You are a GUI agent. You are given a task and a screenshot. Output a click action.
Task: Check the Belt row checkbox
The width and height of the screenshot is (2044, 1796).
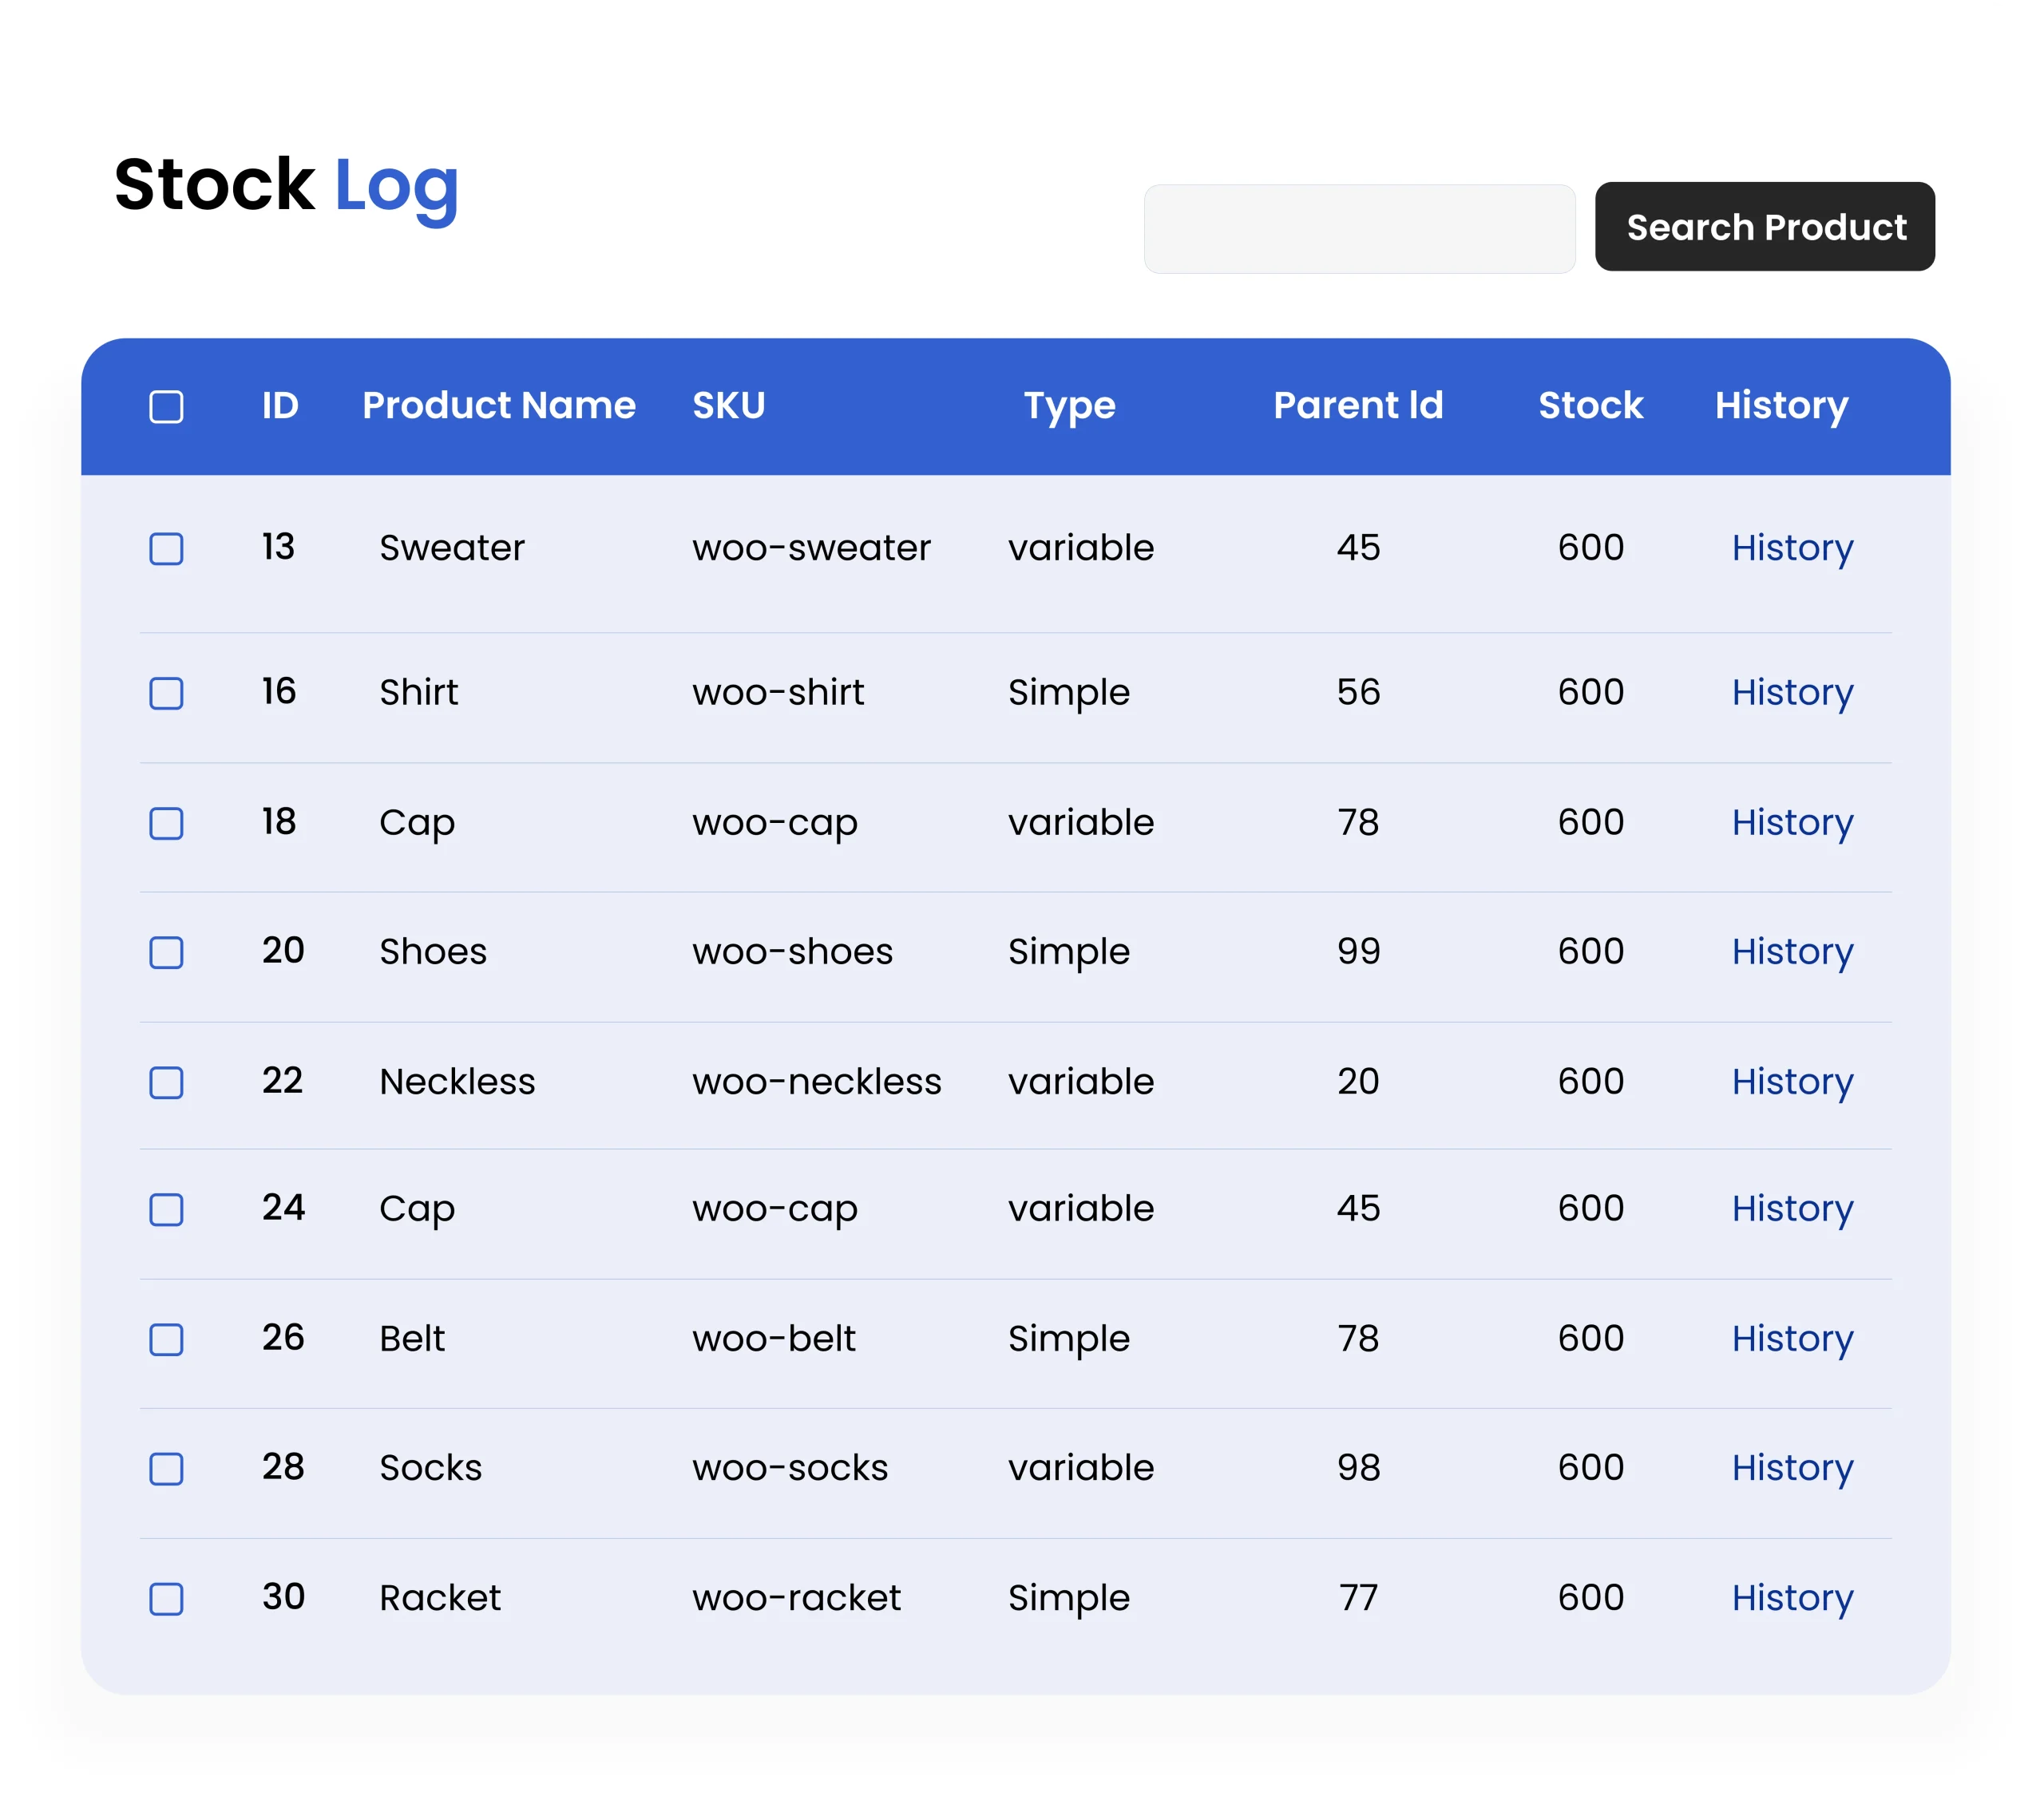click(166, 1339)
